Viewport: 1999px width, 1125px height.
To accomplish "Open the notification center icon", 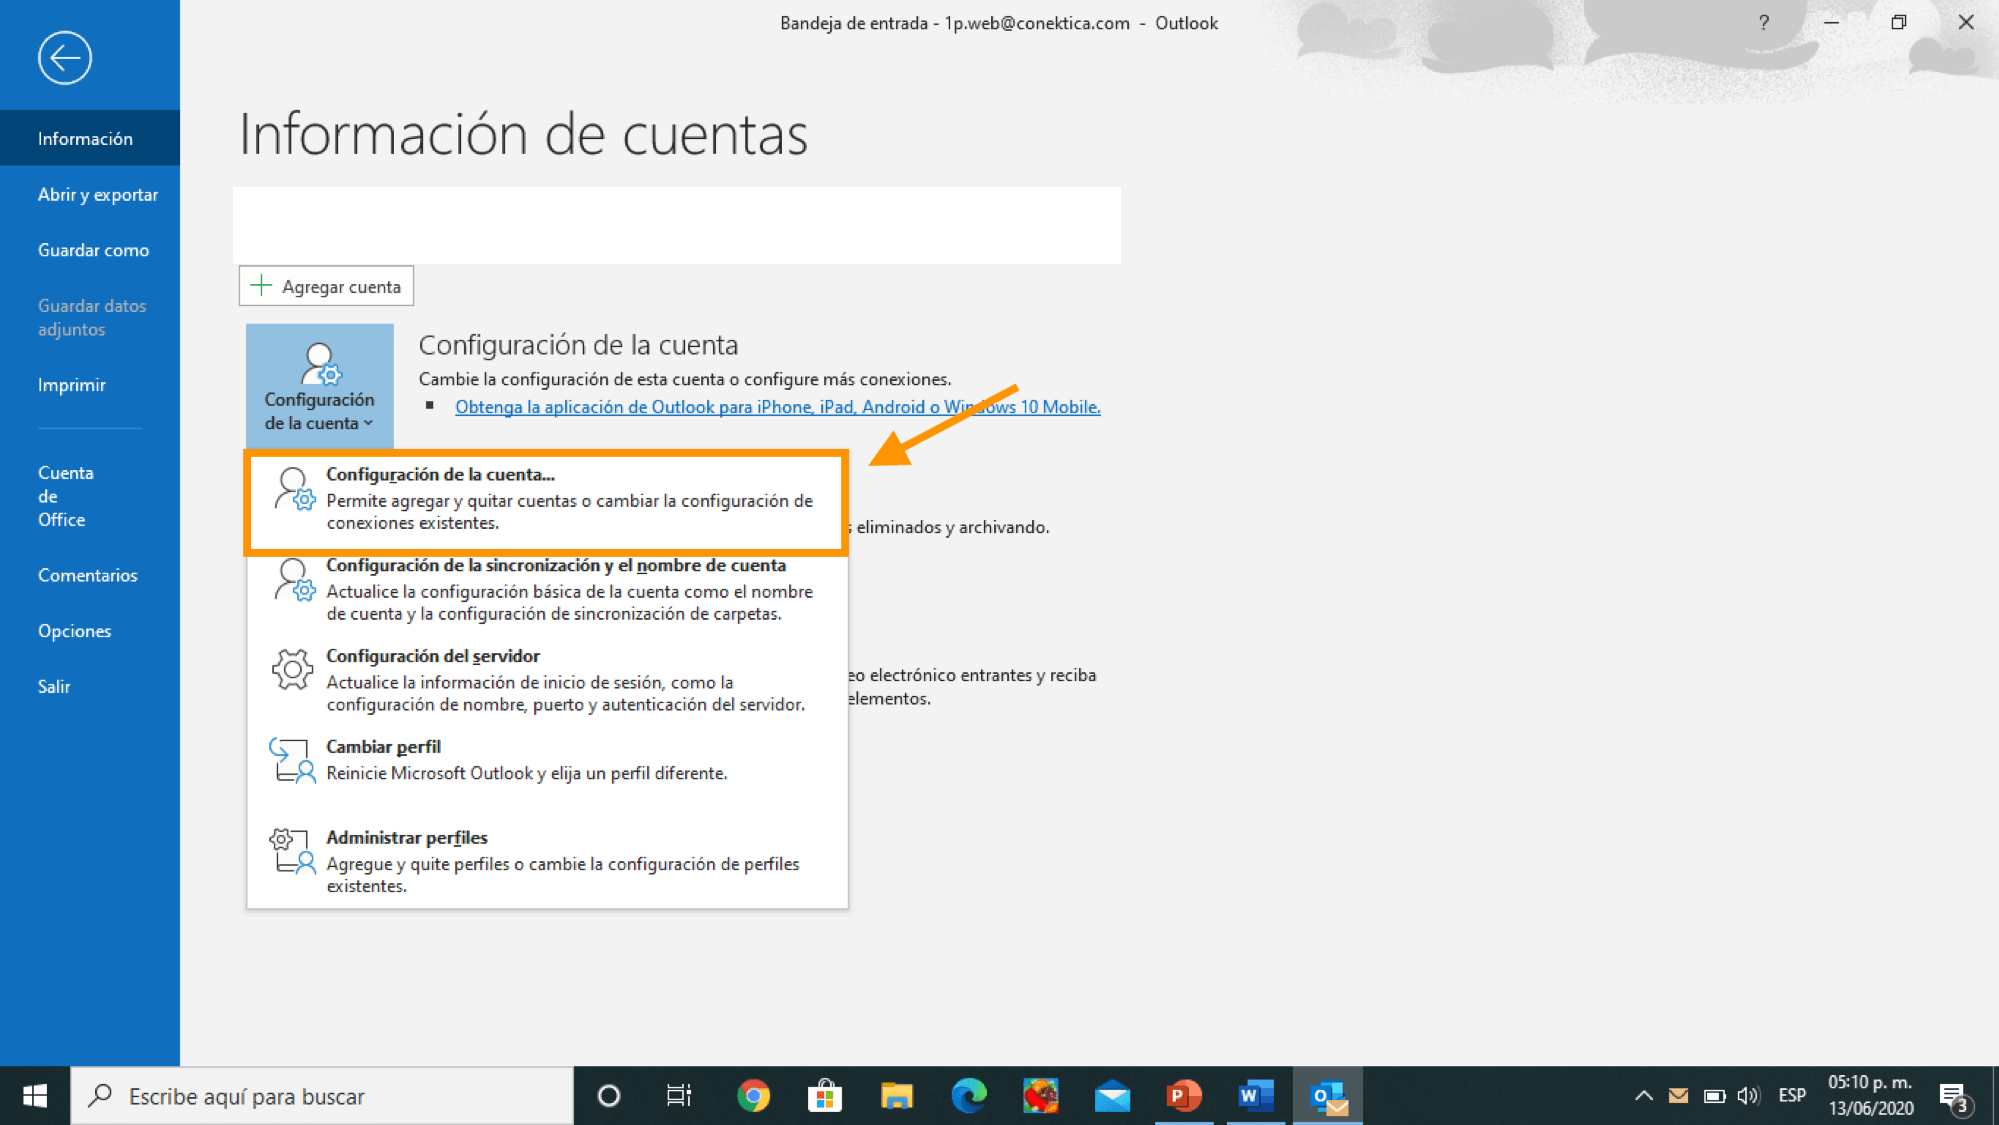I will (1953, 1097).
